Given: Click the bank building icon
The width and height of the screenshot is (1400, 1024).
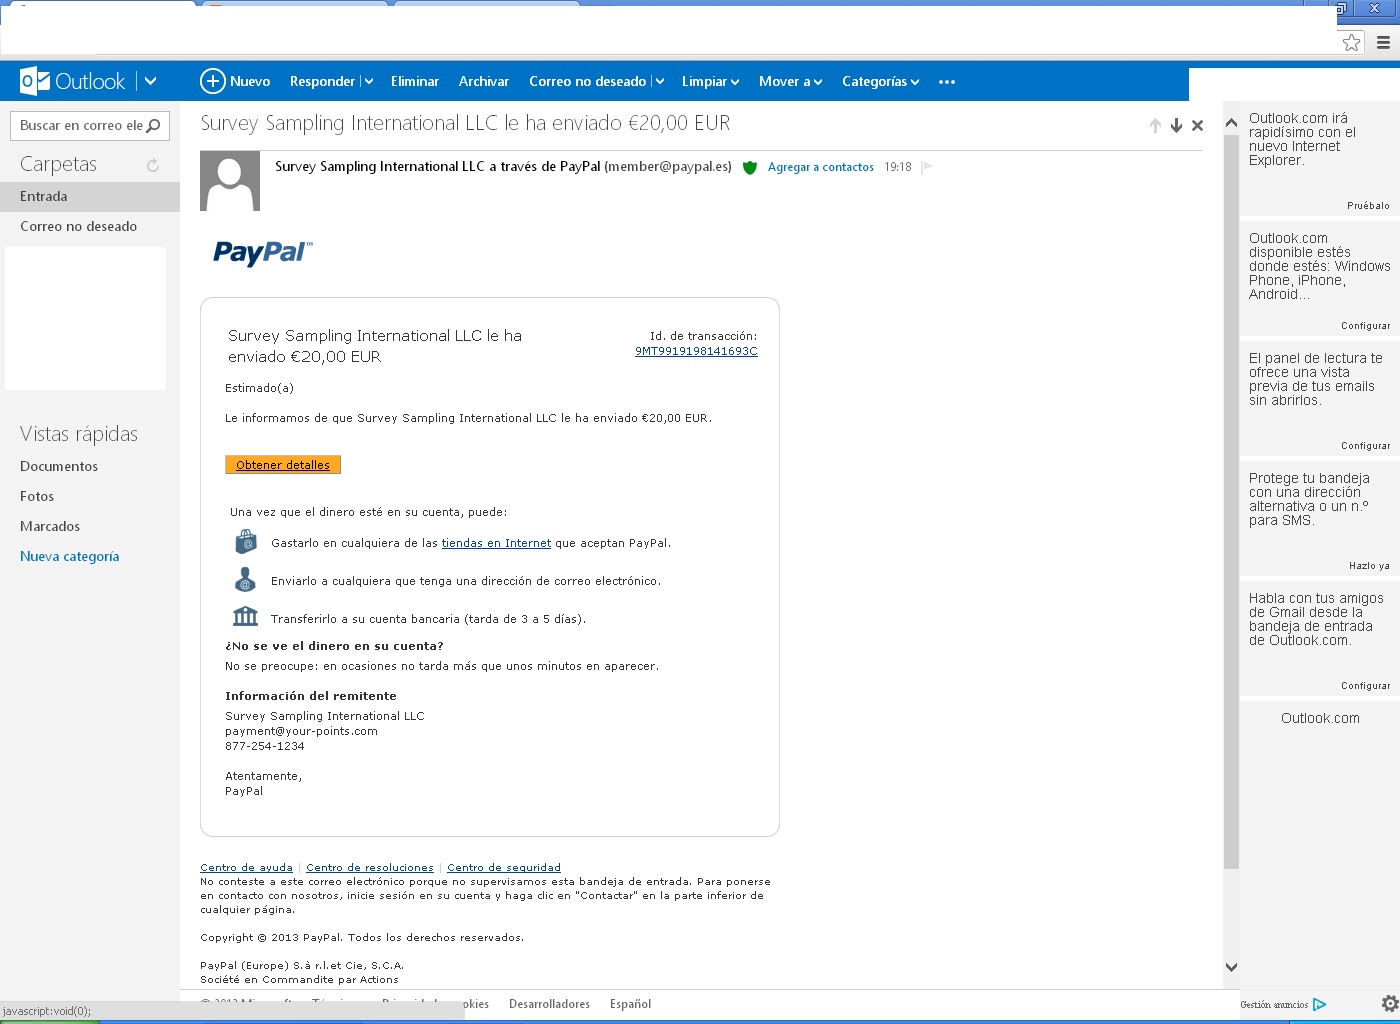Looking at the screenshot, I should click(x=245, y=617).
